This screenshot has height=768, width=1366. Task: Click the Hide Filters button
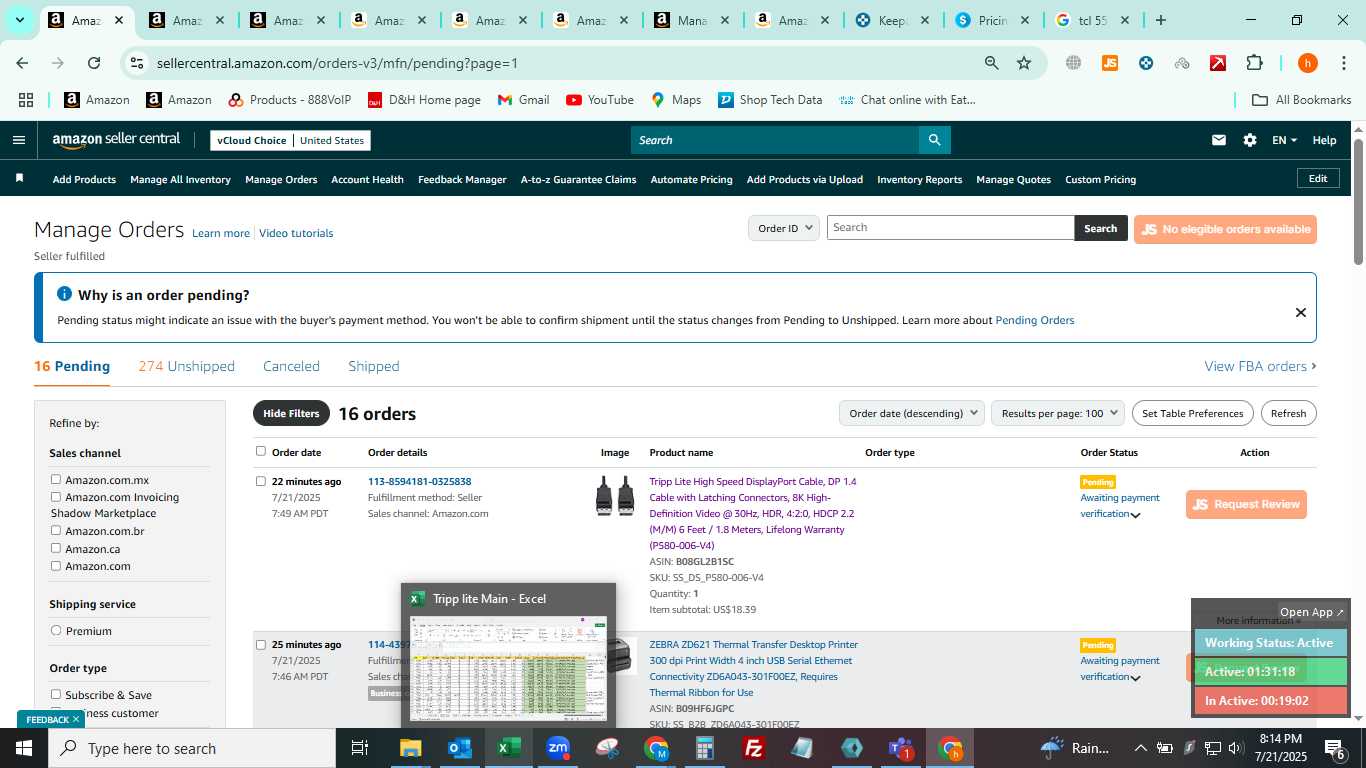[291, 413]
